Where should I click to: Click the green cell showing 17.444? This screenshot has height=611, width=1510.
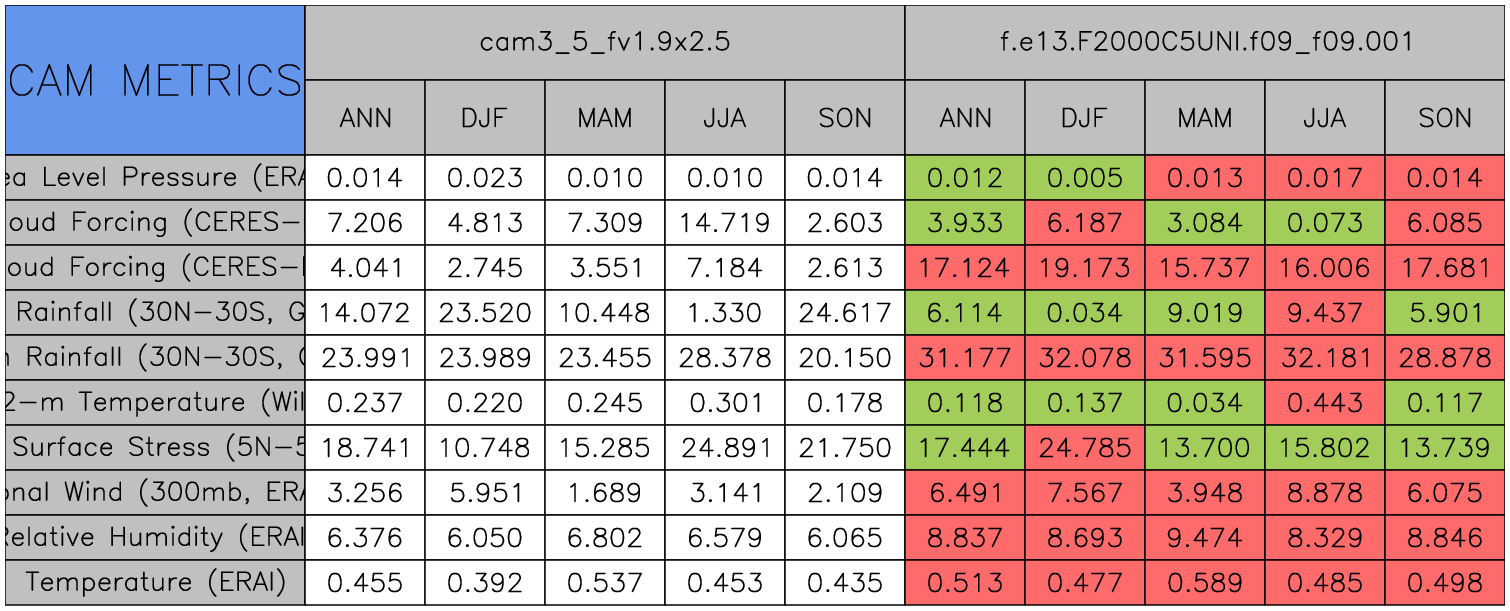coord(964,448)
